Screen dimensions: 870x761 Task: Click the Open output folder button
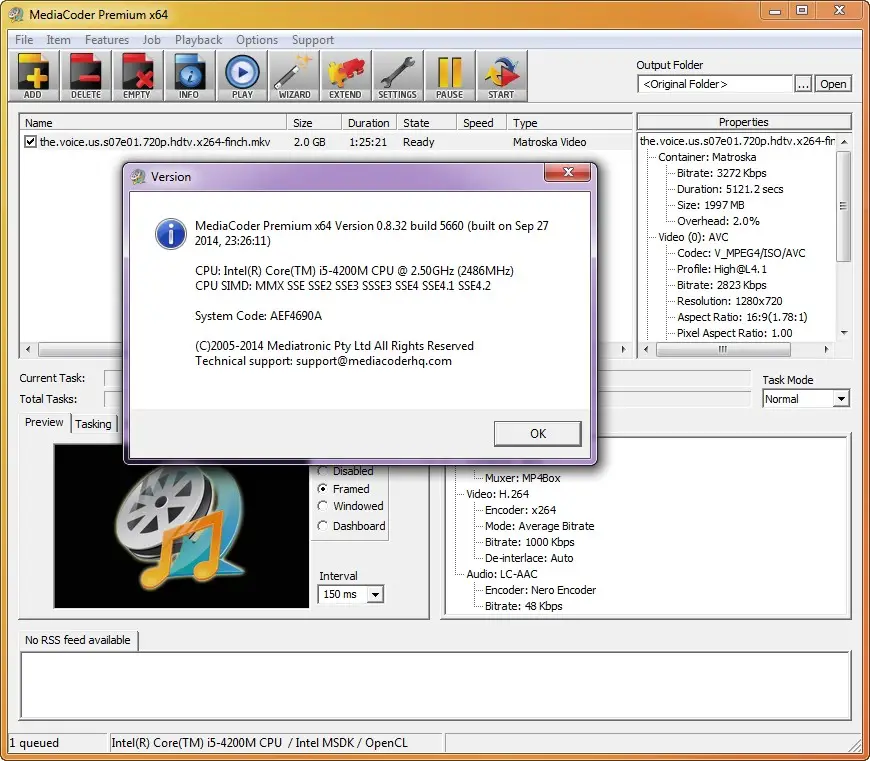[x=833, y=84]
